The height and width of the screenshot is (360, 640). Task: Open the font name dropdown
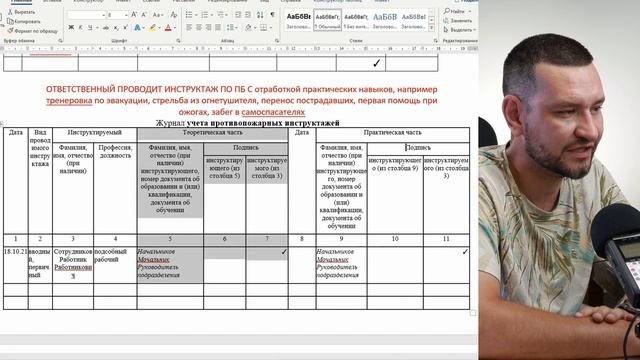click(104, 15)
